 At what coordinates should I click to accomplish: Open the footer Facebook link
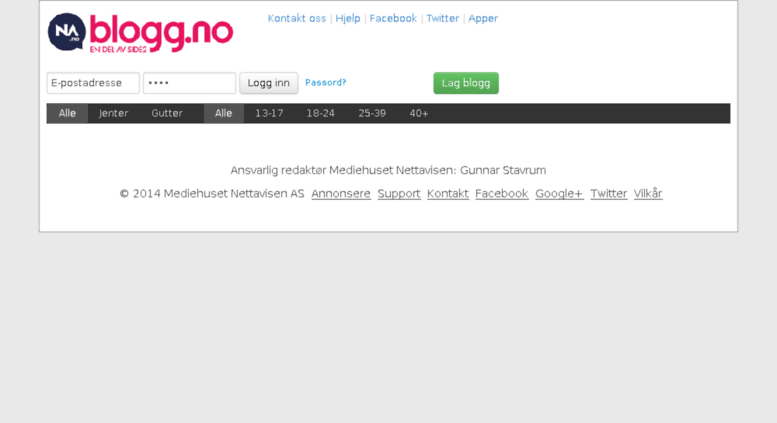pos(501,194)
